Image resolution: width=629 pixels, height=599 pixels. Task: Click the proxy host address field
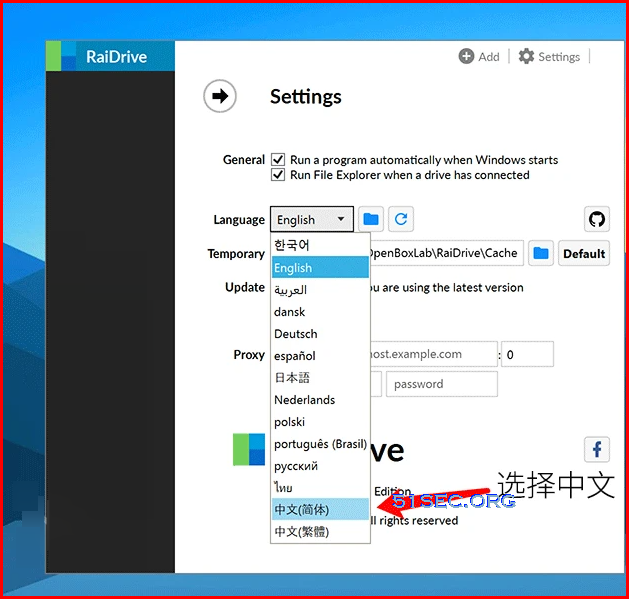[433, 354]
